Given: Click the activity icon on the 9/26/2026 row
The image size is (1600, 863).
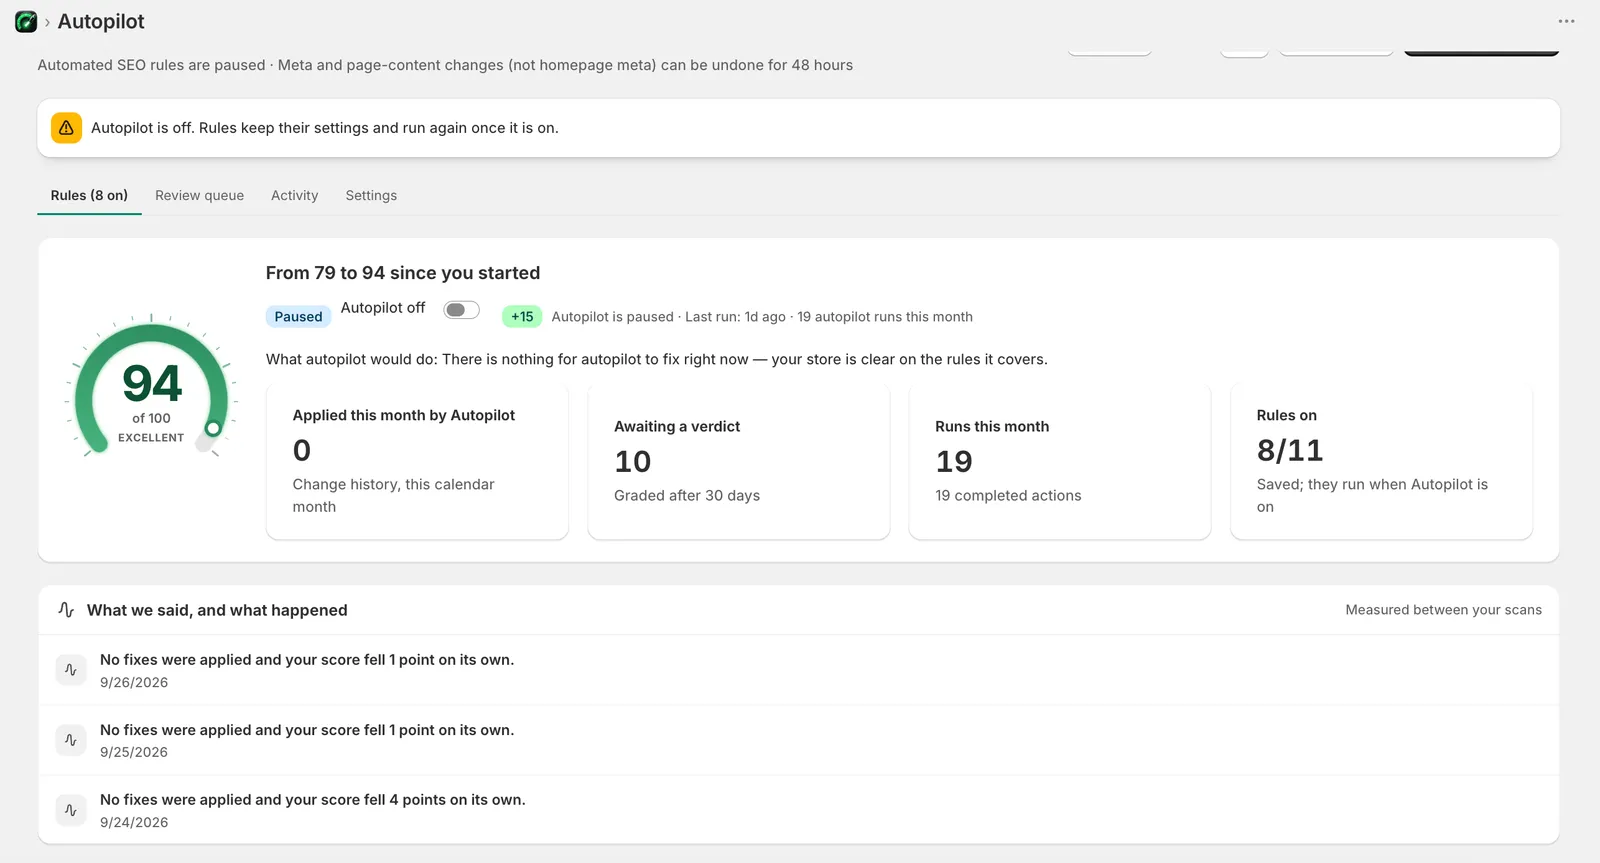Looking at the screenshot, I should click(71, 670).
